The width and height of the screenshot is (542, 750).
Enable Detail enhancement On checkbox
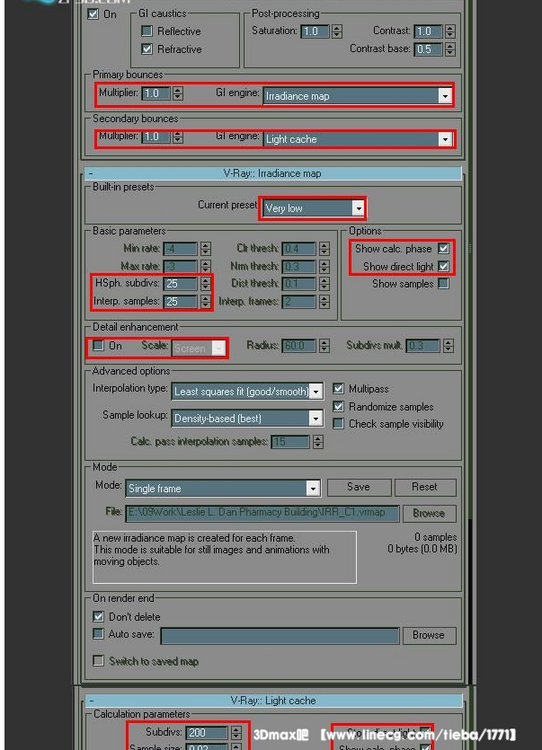coord(98,345)
